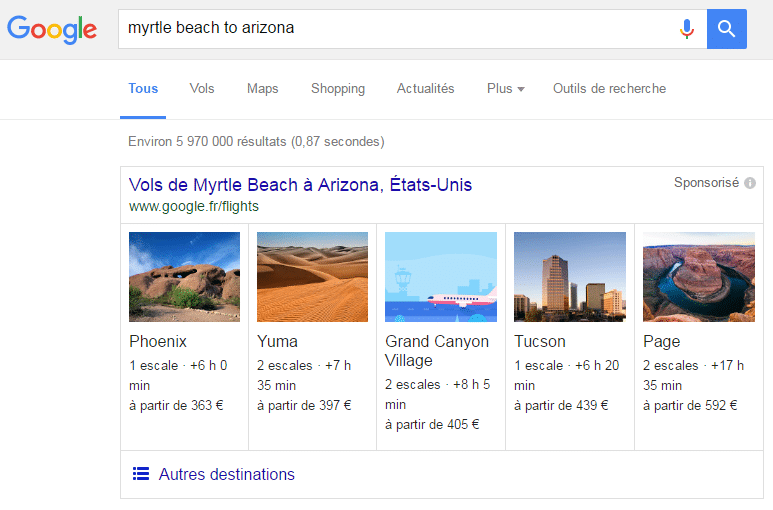773x510 pixels.
Task: Click the www.google.fr/flights URL
Action: point(194,206)
